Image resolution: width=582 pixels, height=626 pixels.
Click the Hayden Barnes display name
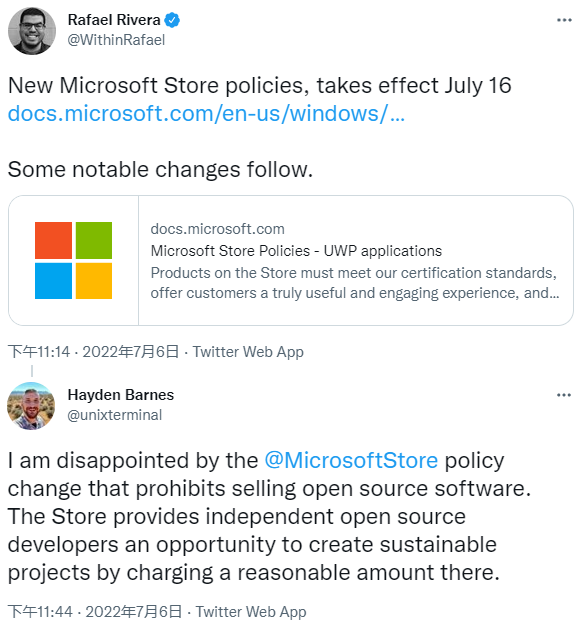tap(121, 395)
